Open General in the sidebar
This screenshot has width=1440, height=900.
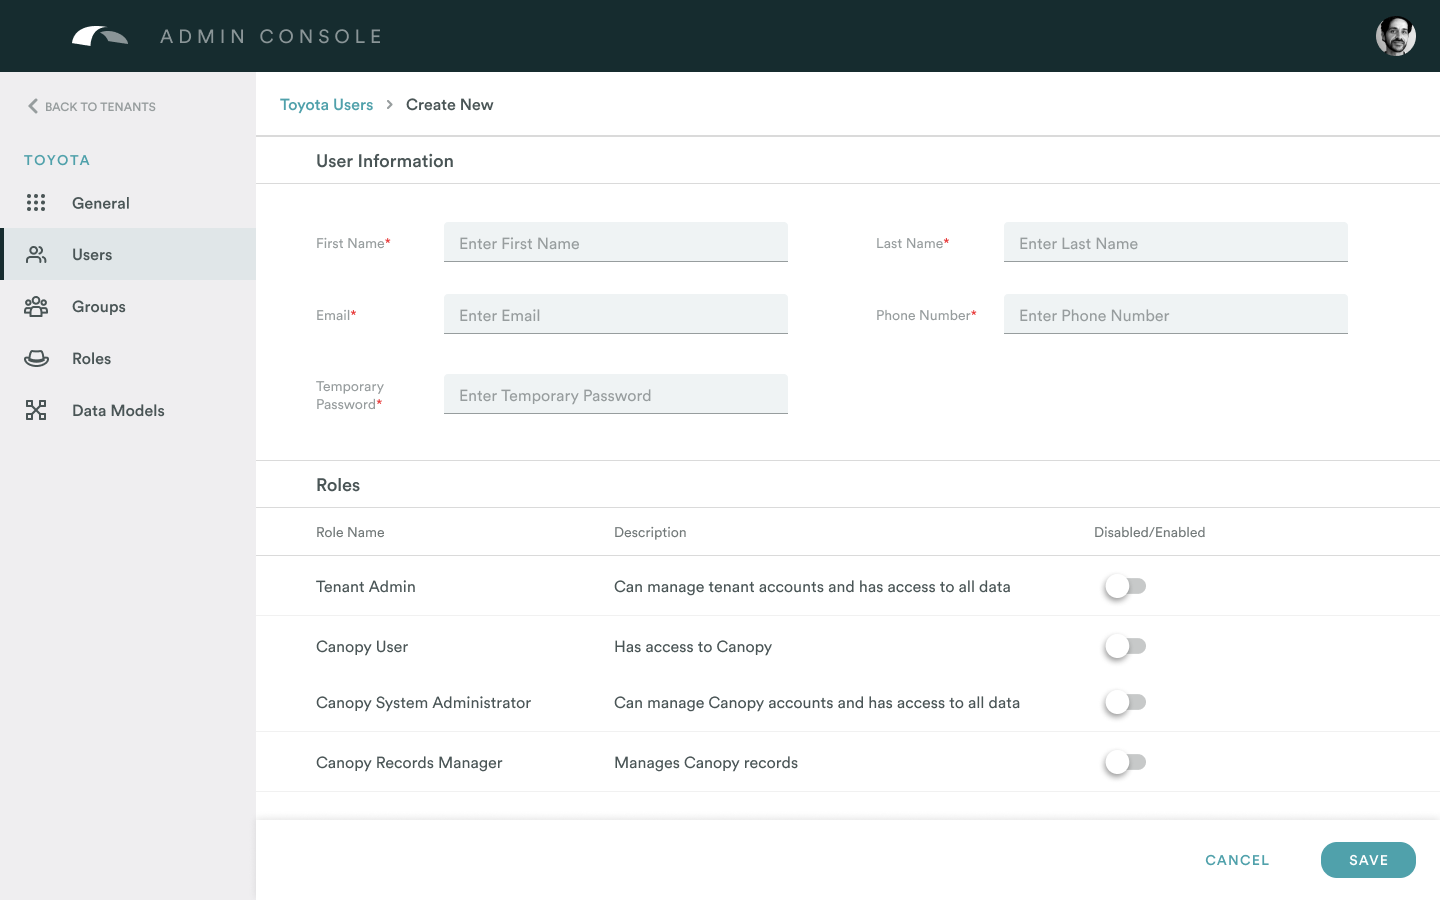[128, 203]
